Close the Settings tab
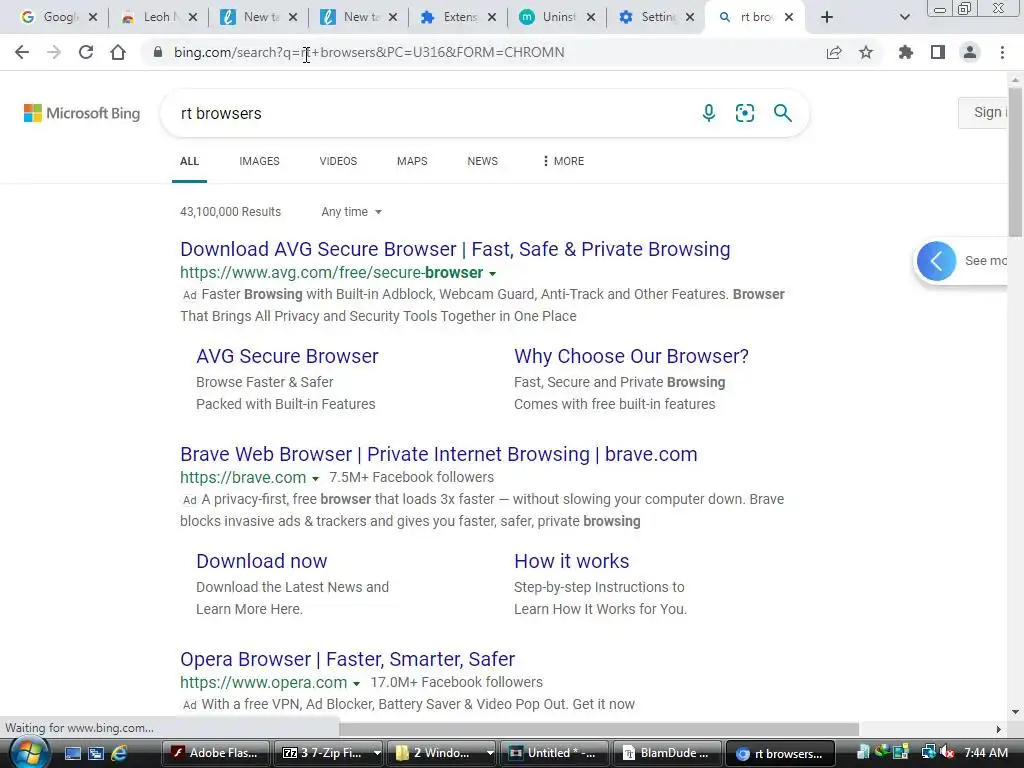1024x768 pixels. (x=690, y=17)
